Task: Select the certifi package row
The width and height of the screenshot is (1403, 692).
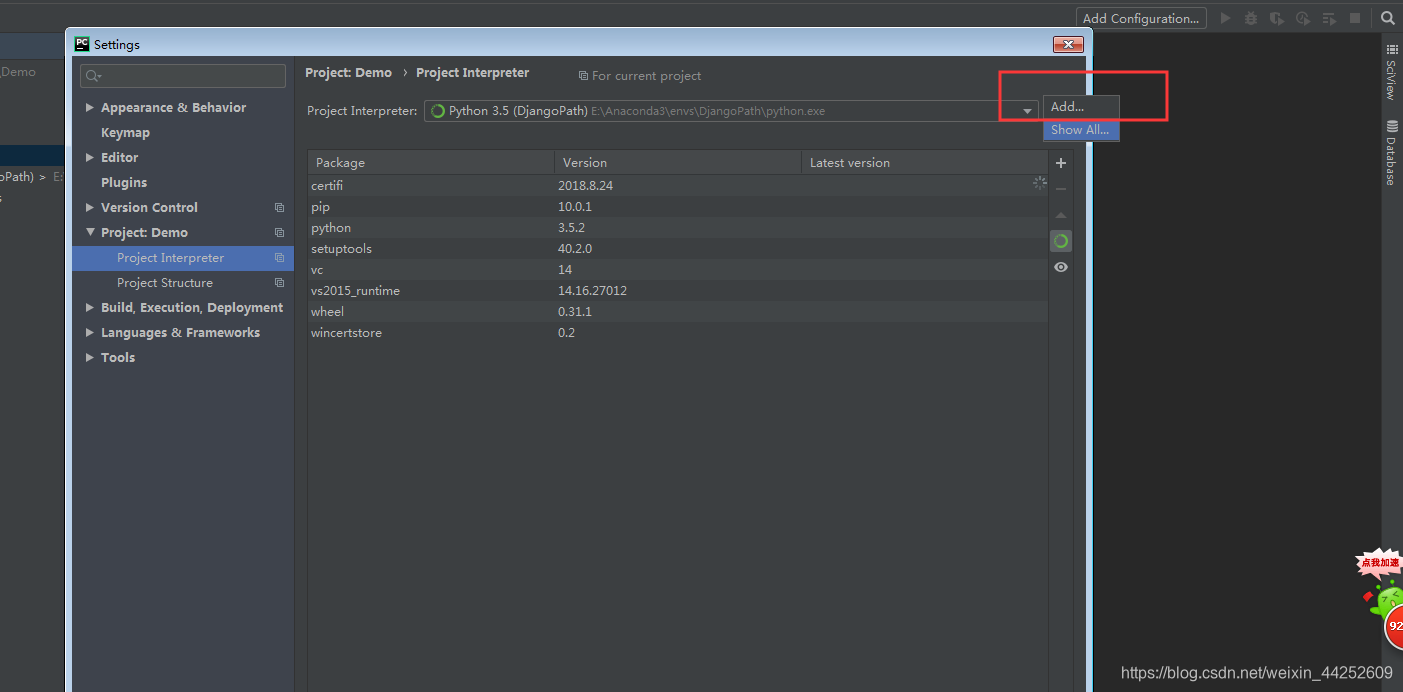Action: coord(677,186)
